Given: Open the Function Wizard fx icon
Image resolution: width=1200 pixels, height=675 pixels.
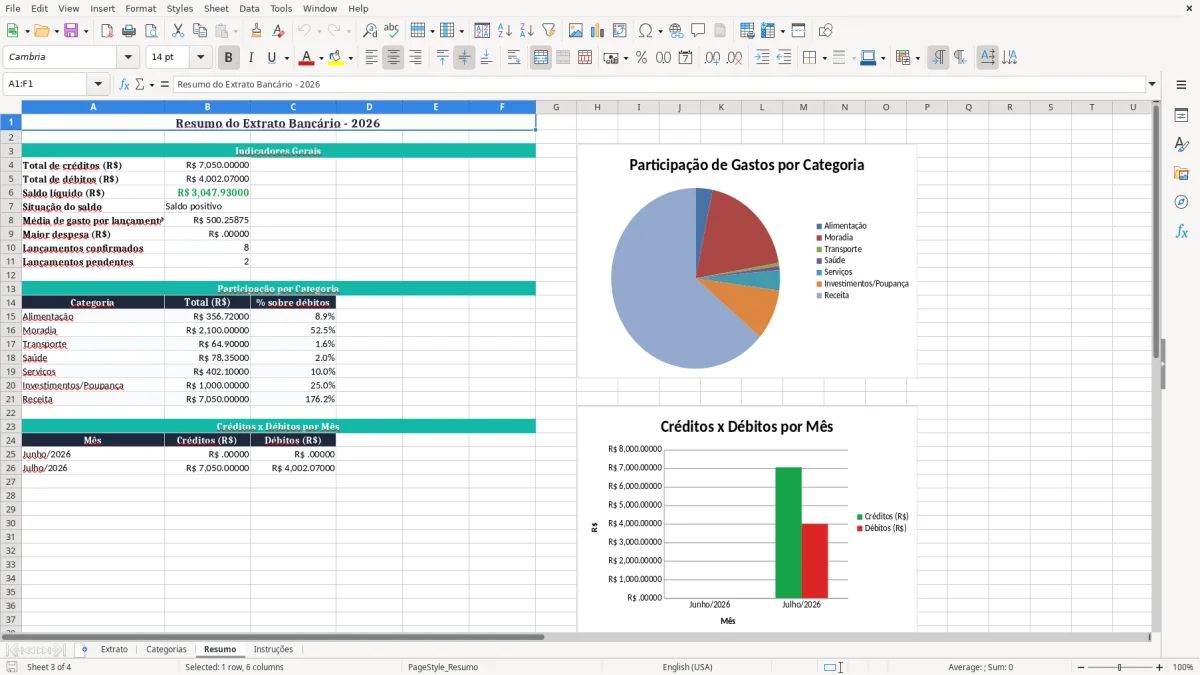Looking at the screenshot, I should [125, 85].
